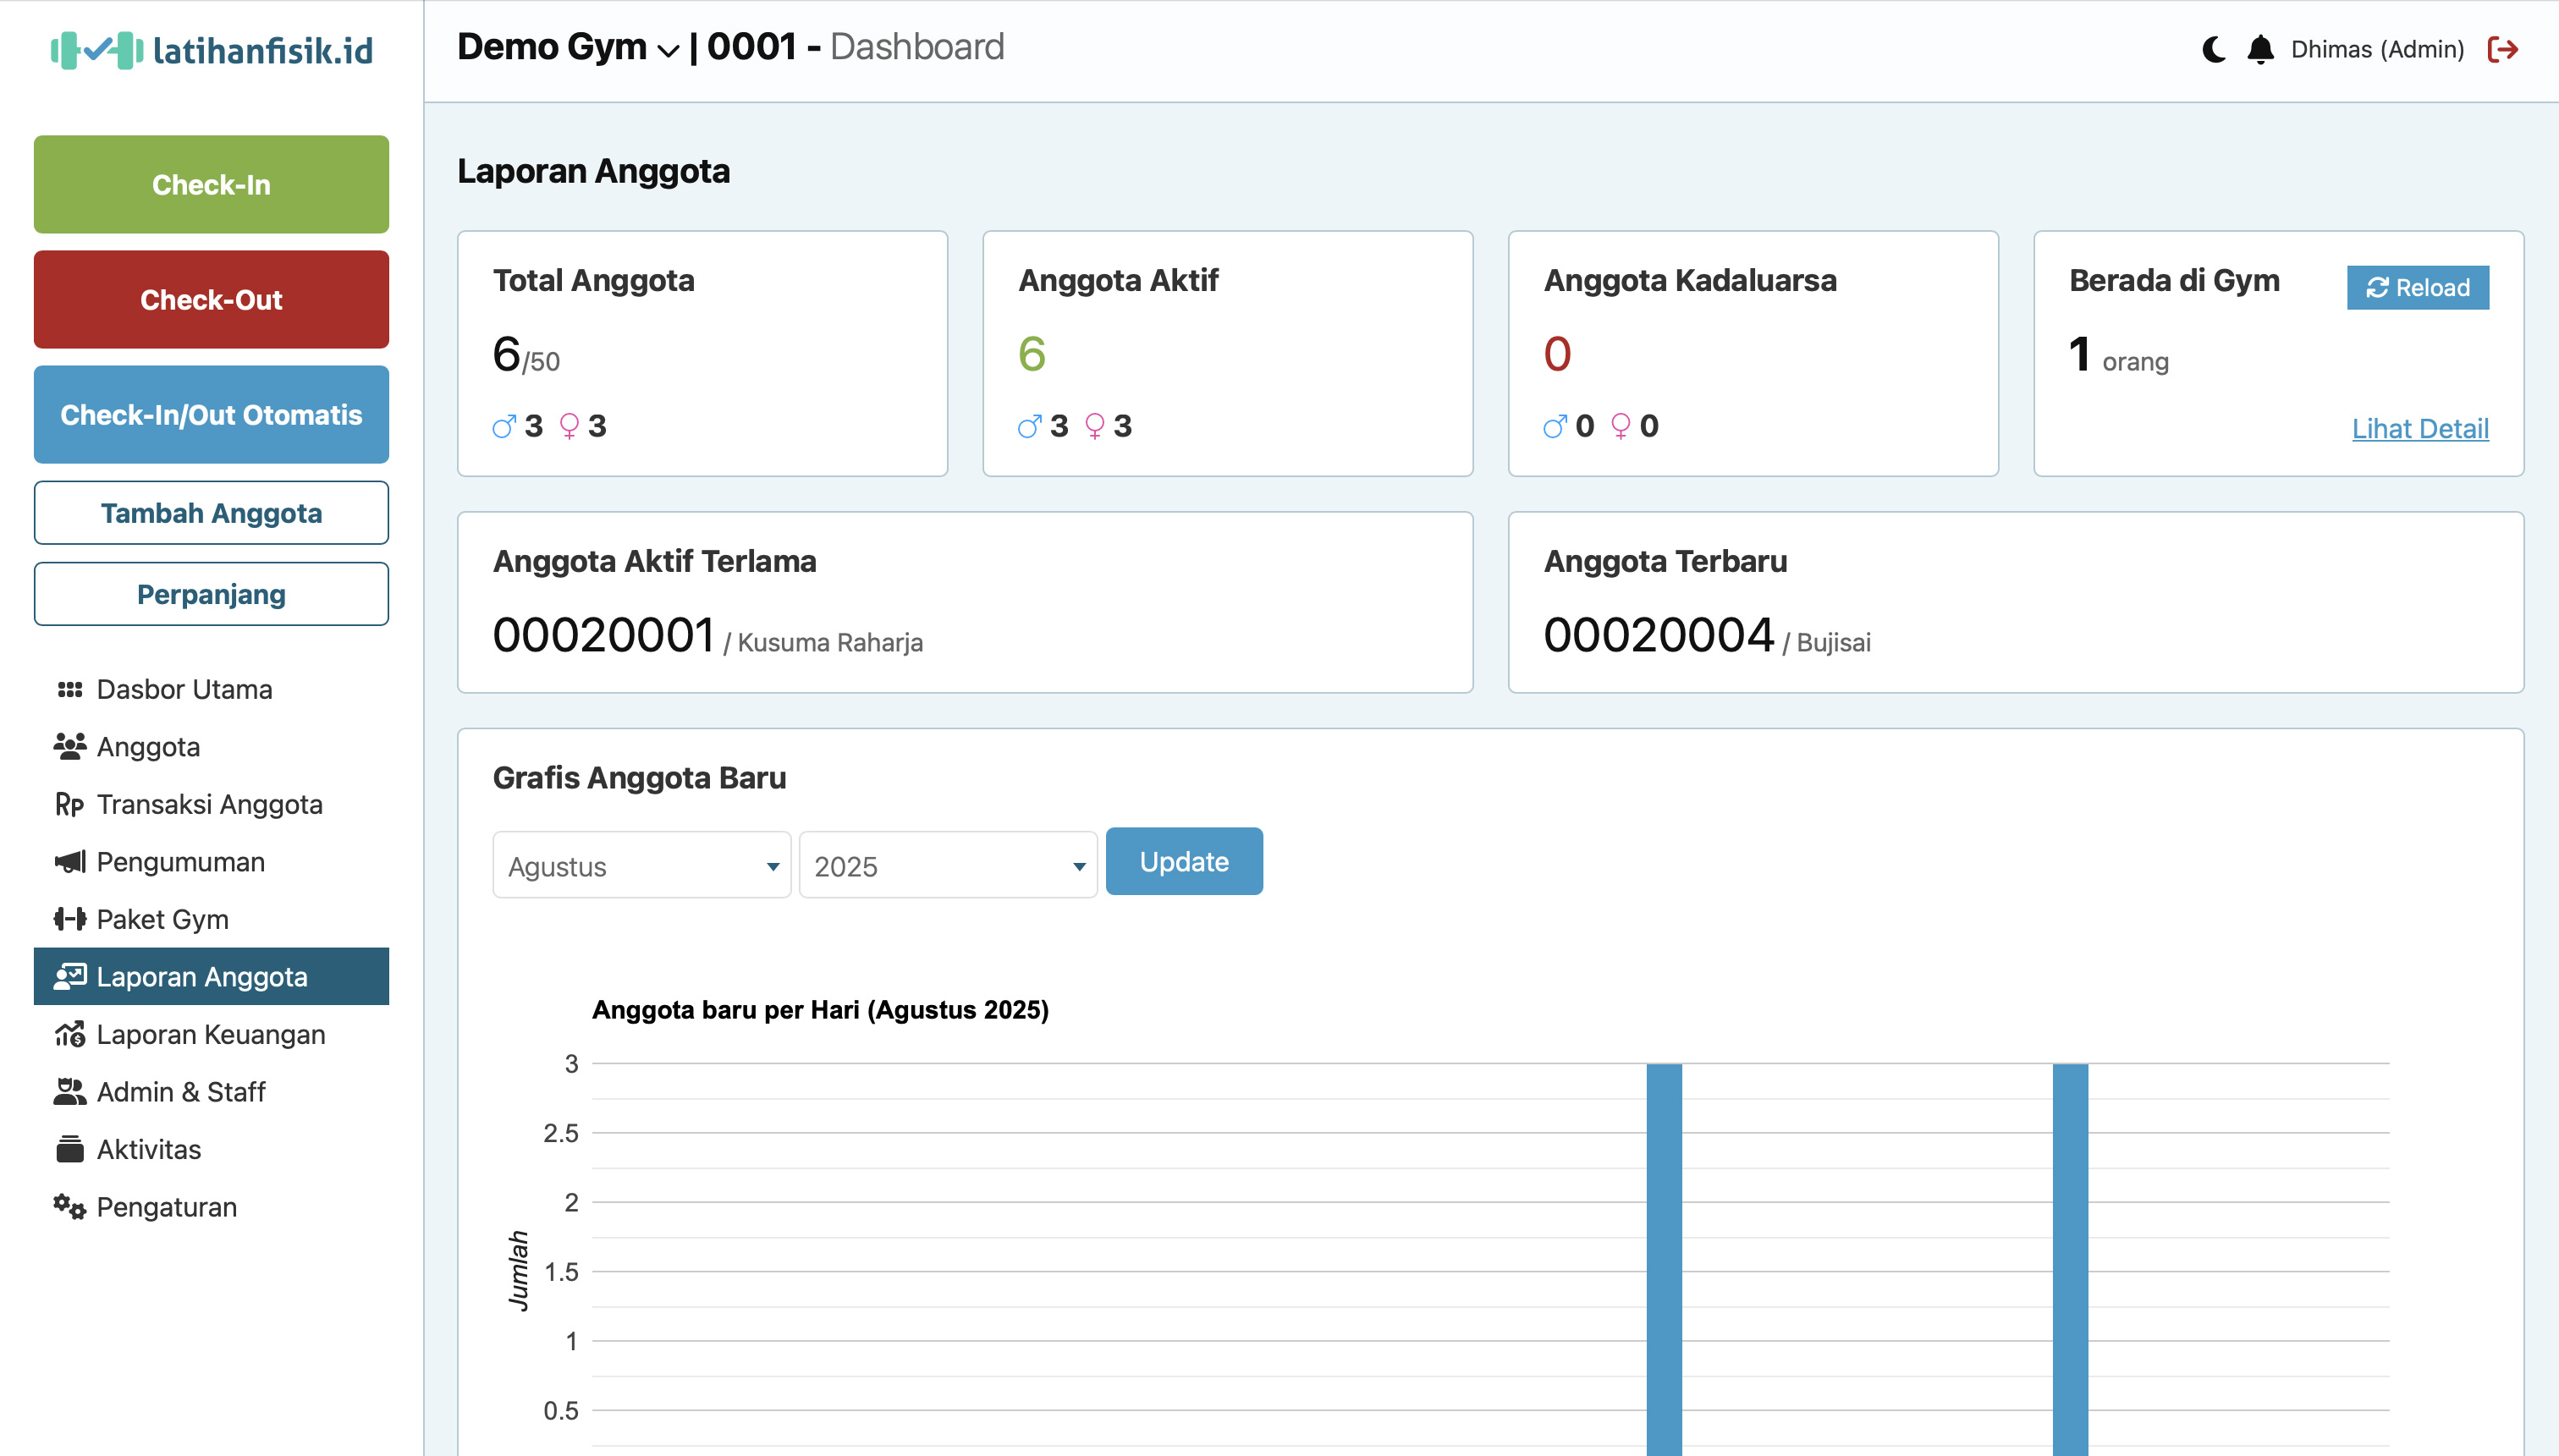Open notifications with the bell icon
Viewport: 2559px width, 1456px height.
tap(2260, 49)
